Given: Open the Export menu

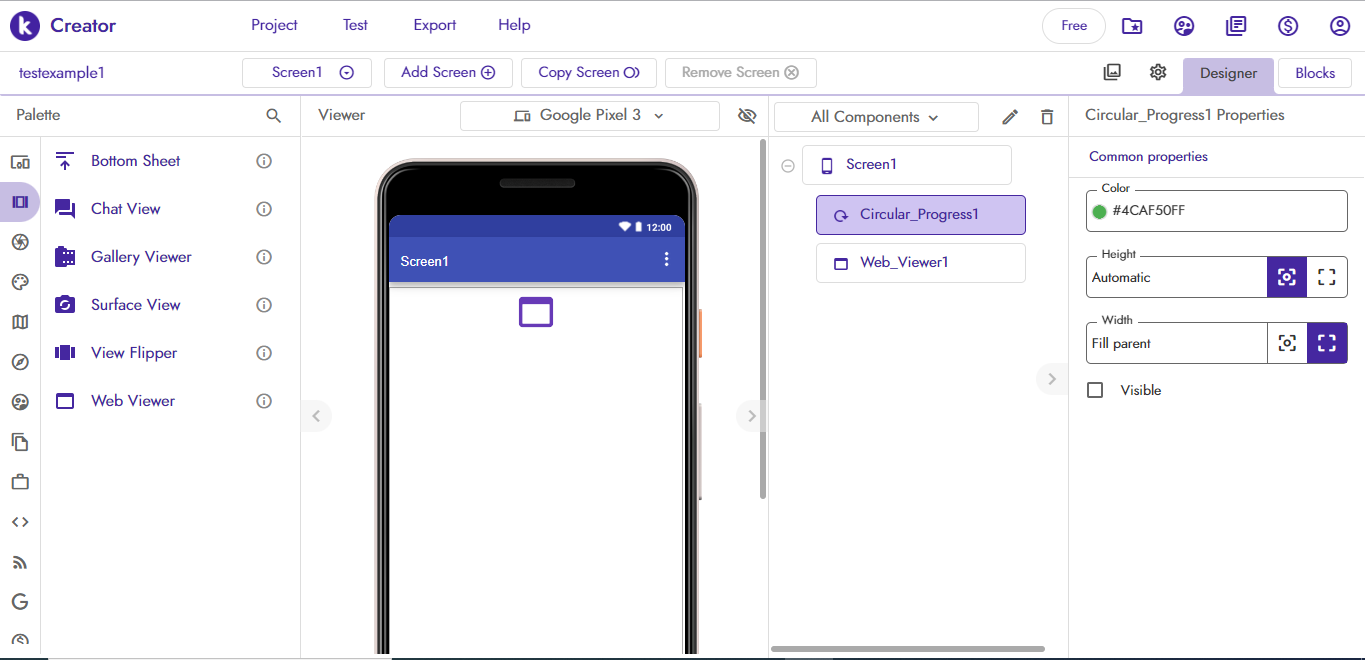Looking at the screenshot, I should click(434, 24).
